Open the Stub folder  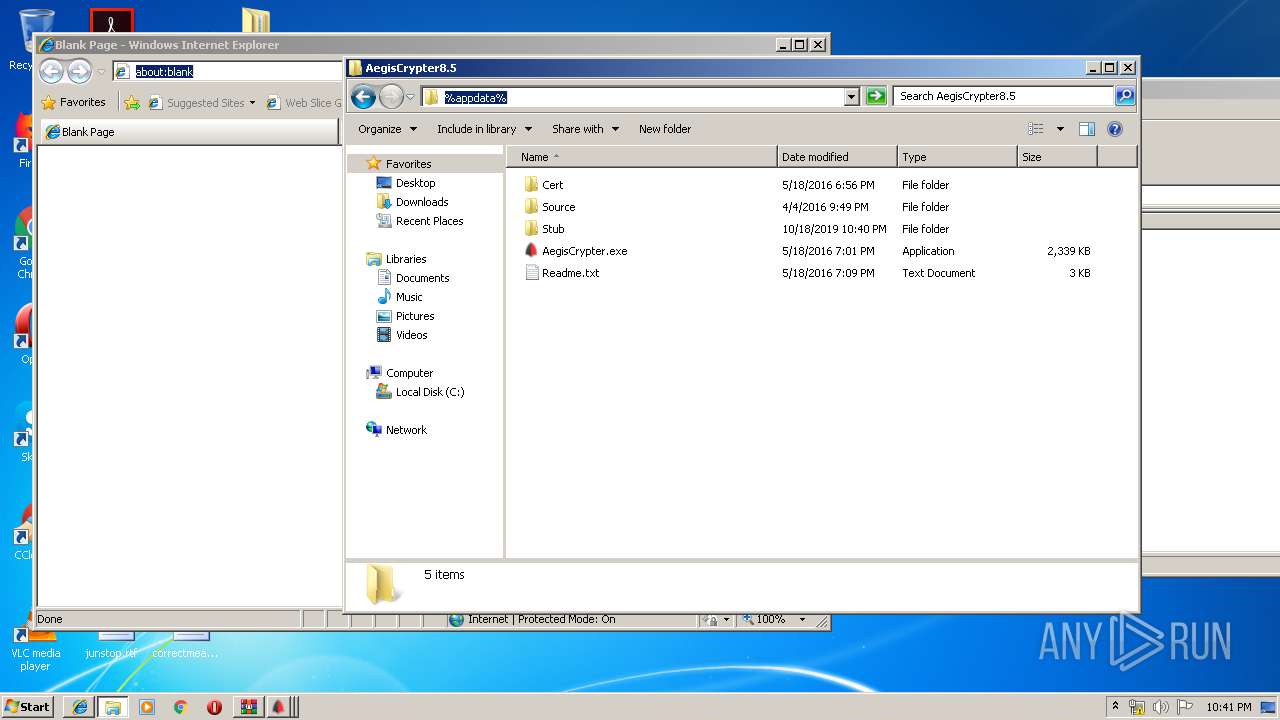(x=553, y=229)
